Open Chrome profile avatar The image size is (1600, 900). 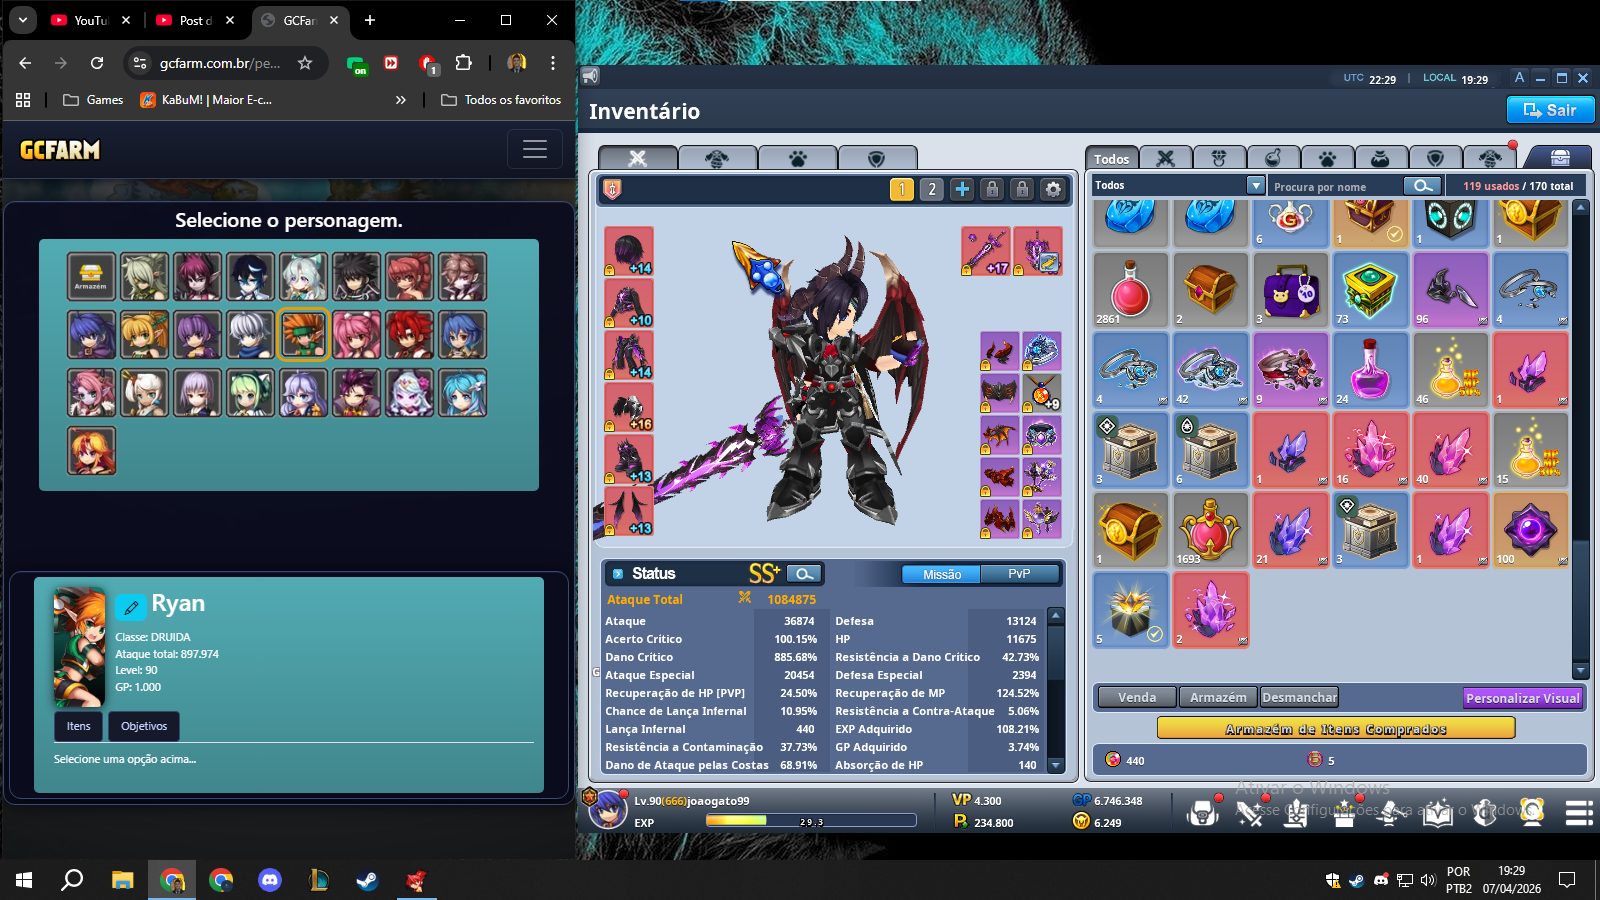point(517,63)
